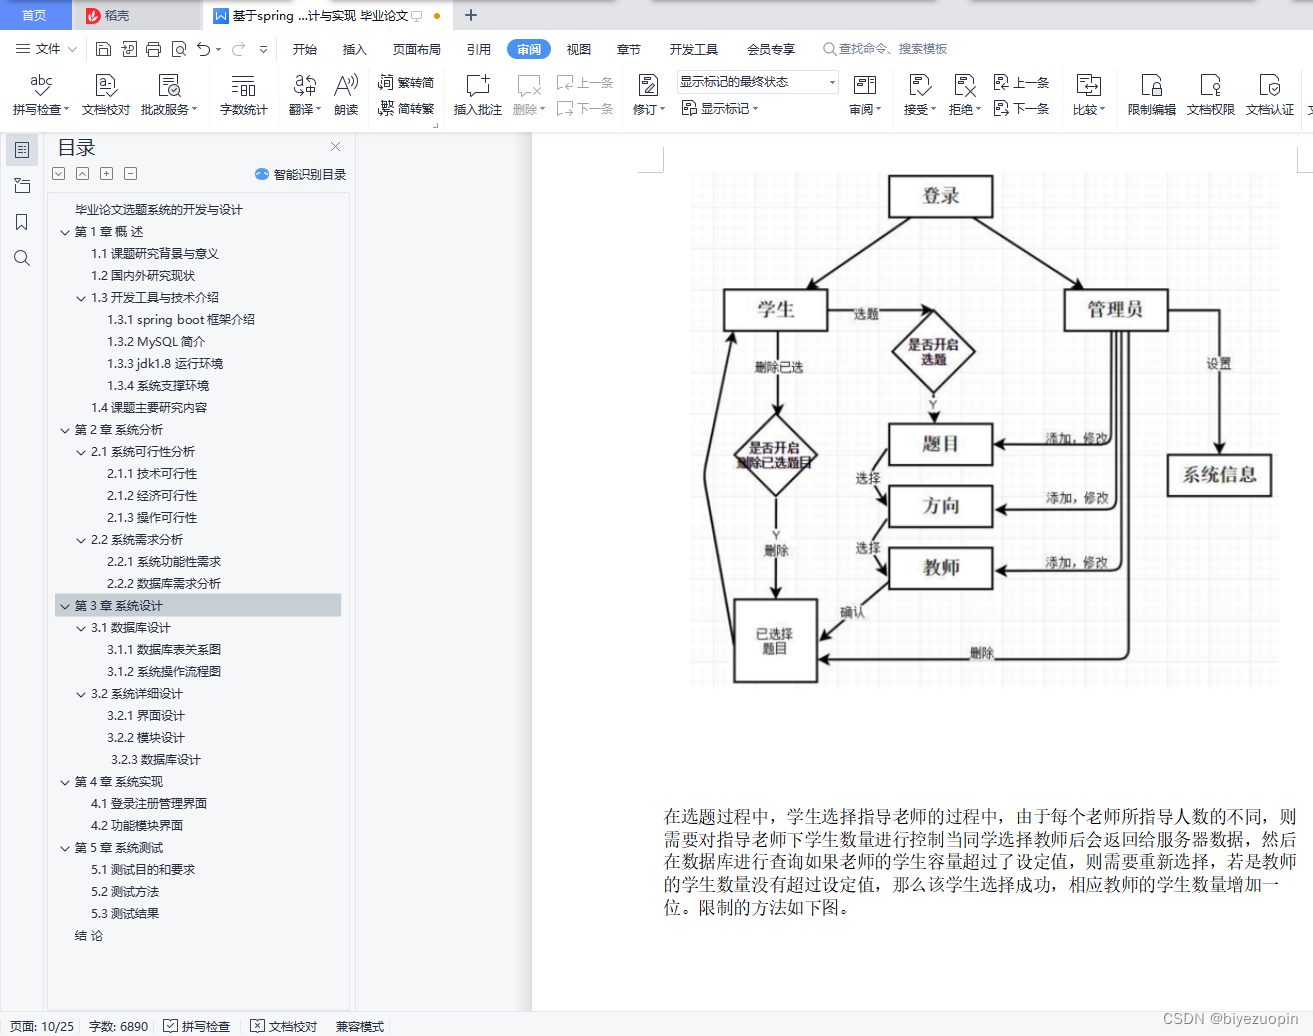Click the undo icon
The height and width of the screenshot is (1036, 1313).
coord(204,48)
